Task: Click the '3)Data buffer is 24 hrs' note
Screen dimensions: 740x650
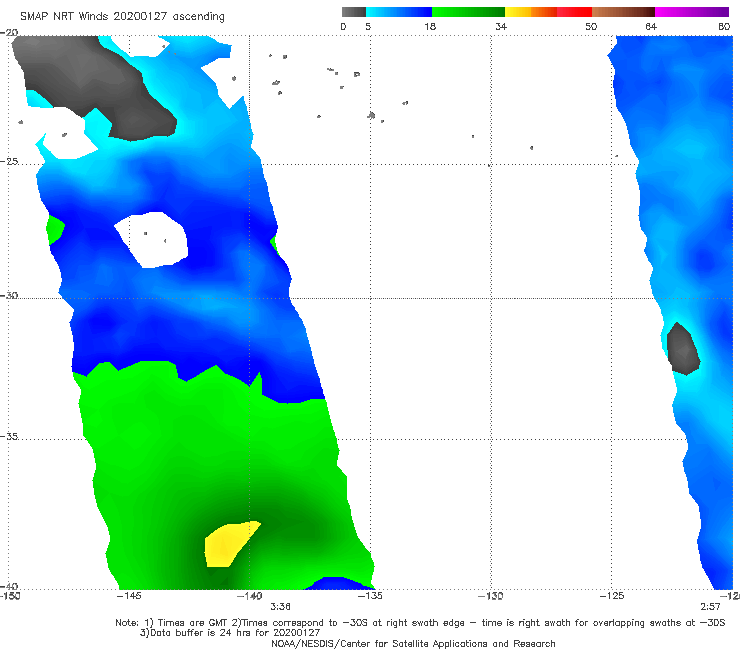Action: (230, 633)
